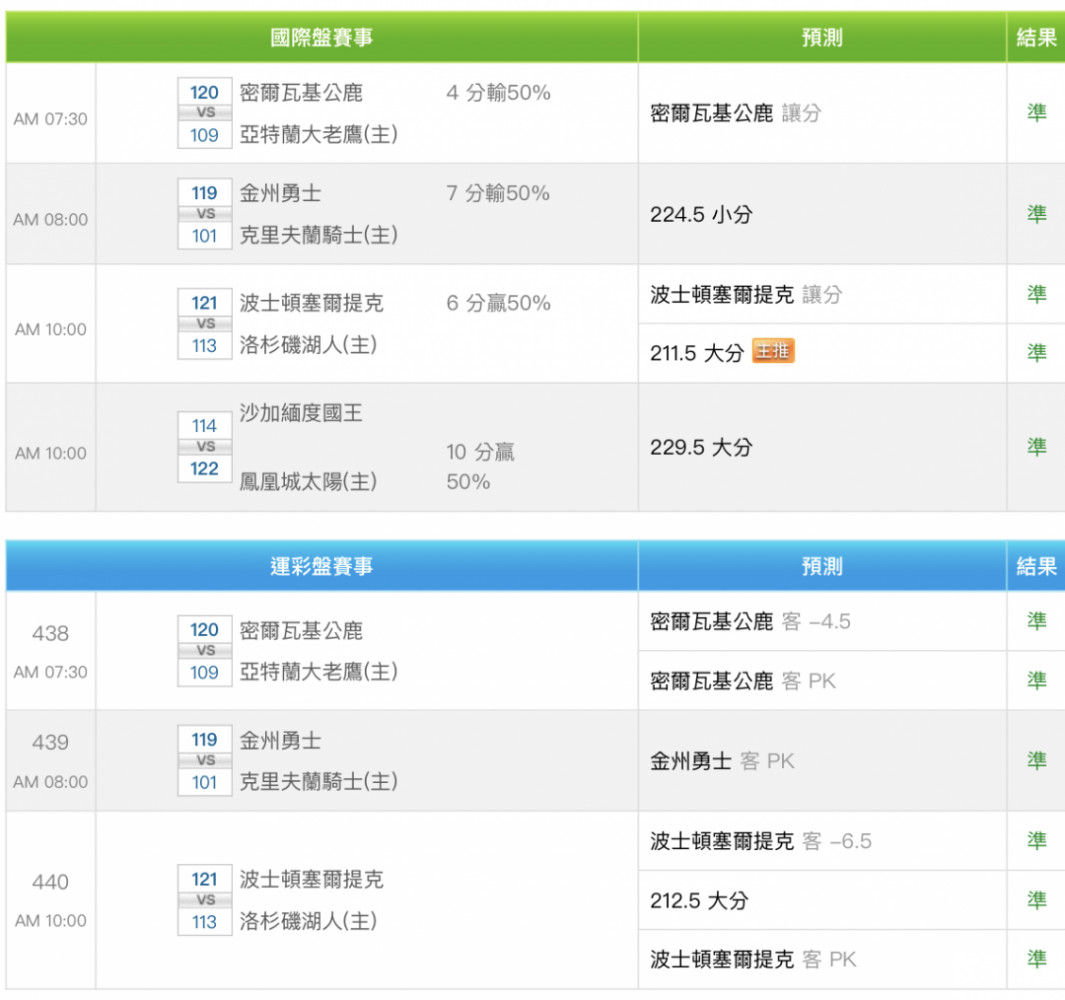Click the AM 07:30 time in 國際盤賽事 table
Image resolution: width=1065 pixels, height=1000 pixels.
(x=50, y=119)
